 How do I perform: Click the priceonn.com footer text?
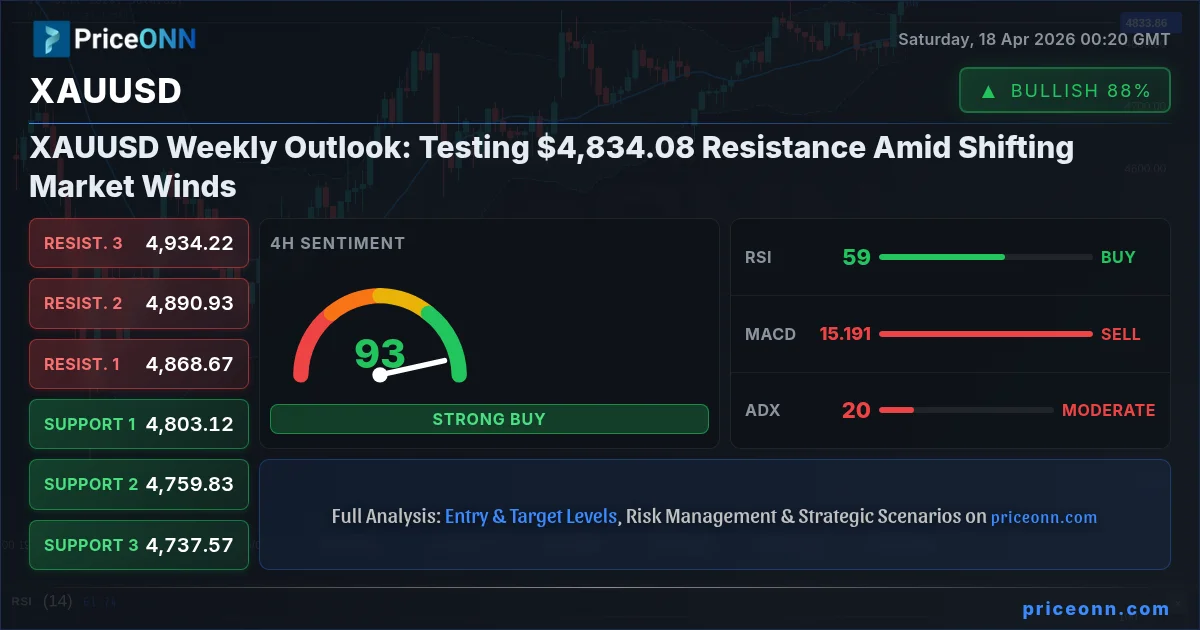1096,608
